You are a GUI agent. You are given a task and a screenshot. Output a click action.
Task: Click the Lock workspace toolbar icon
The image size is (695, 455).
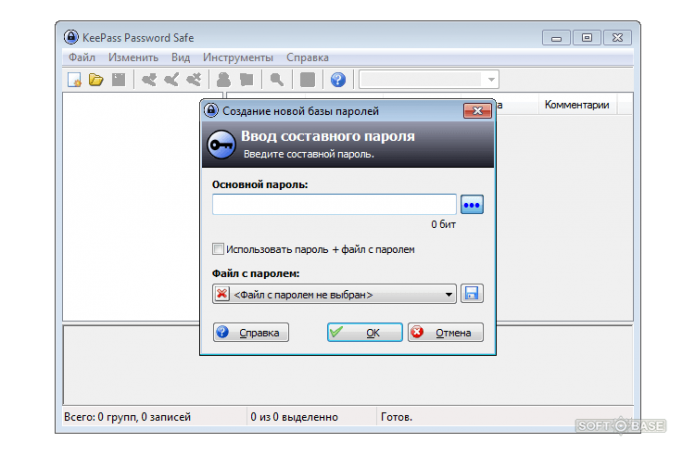(x=308, y=80)
